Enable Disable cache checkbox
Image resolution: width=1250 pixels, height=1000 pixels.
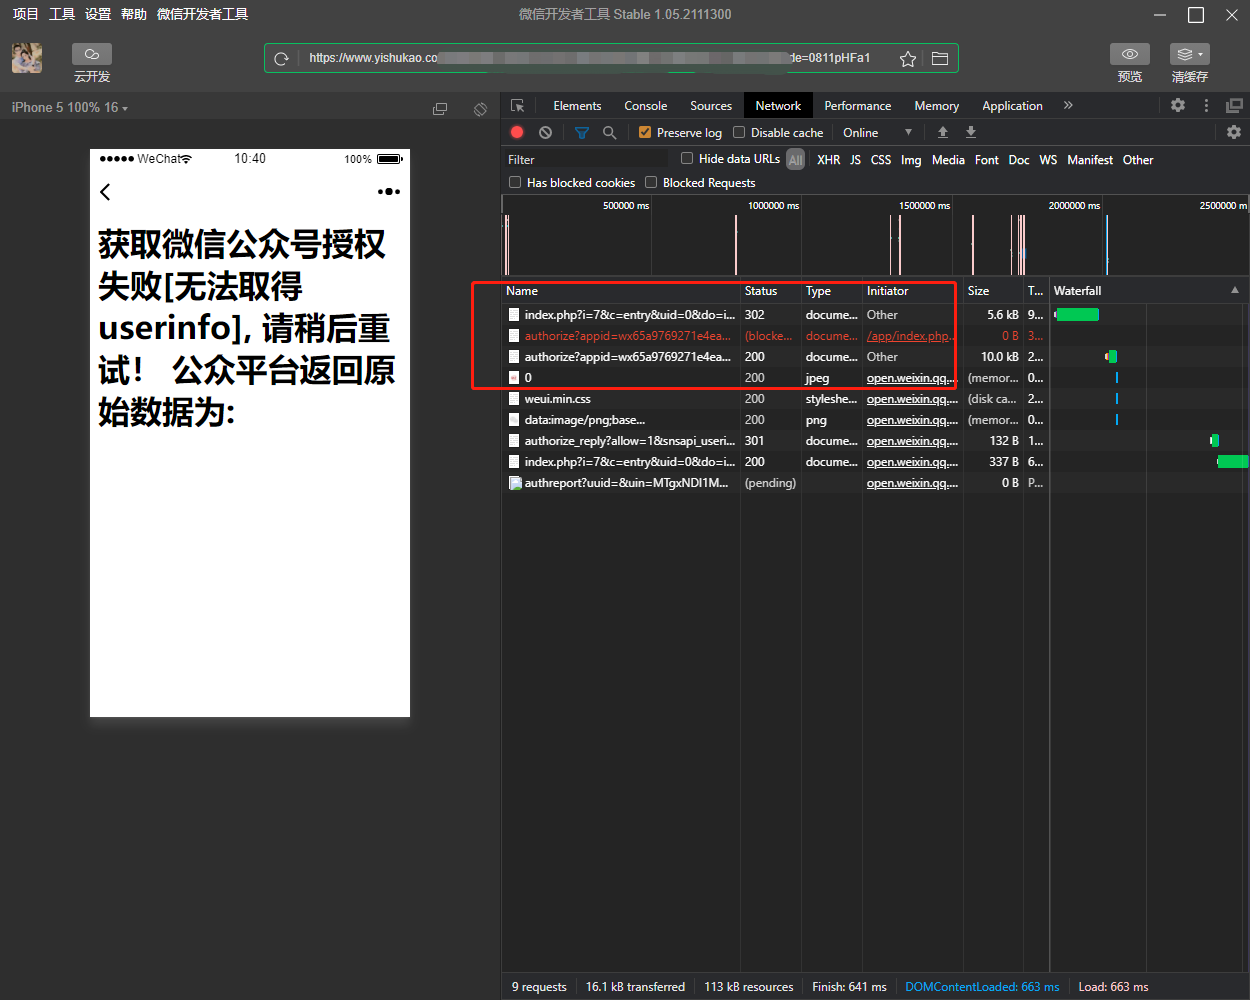click(x=739, y=132)
